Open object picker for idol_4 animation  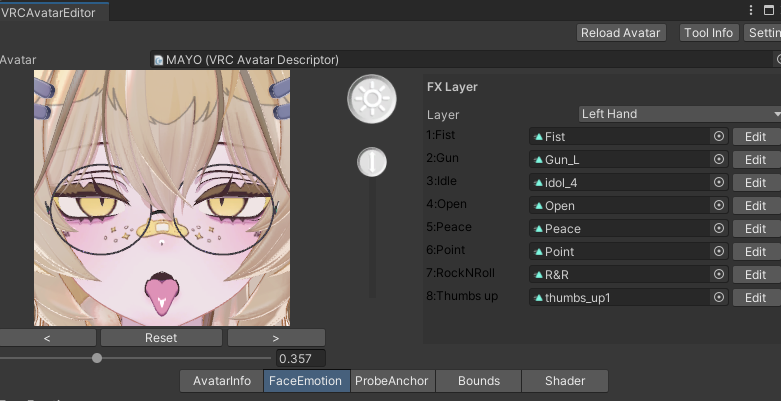coord(719,182)
